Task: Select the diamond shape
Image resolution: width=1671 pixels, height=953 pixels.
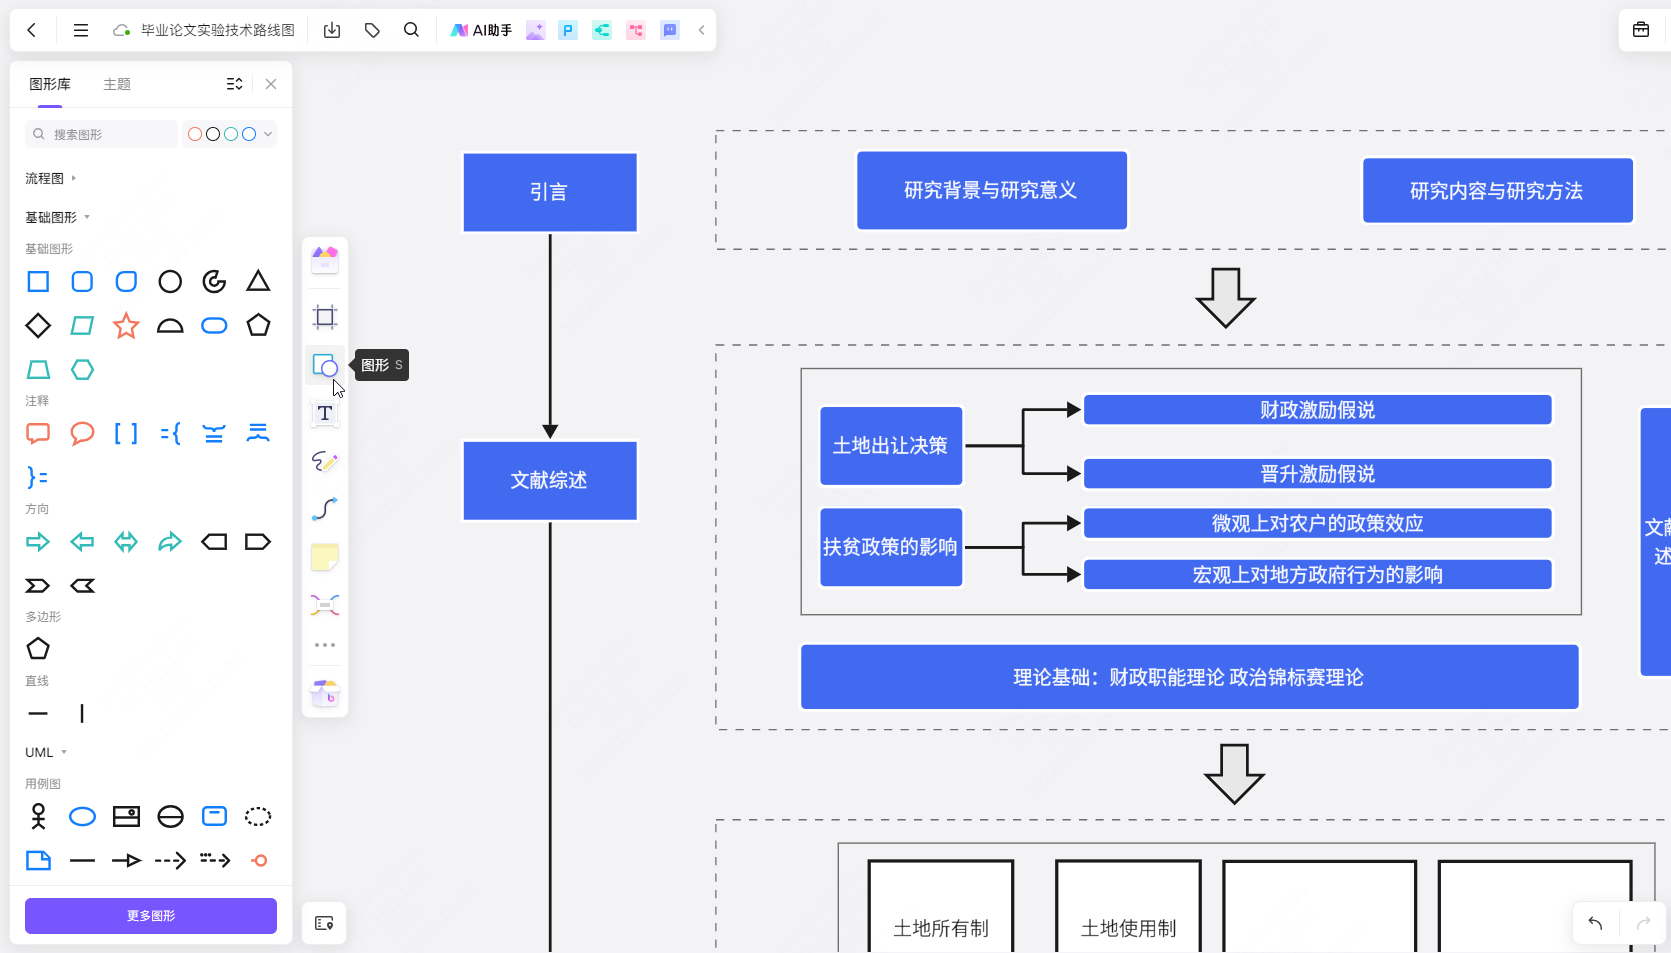Action: [x=38, y=326]
